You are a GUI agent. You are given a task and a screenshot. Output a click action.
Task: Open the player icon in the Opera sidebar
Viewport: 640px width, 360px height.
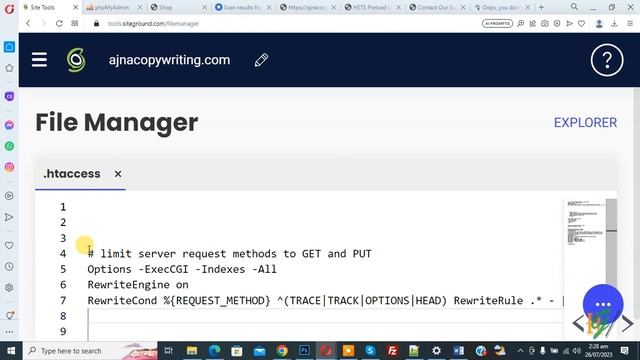[x=9, y=196]
